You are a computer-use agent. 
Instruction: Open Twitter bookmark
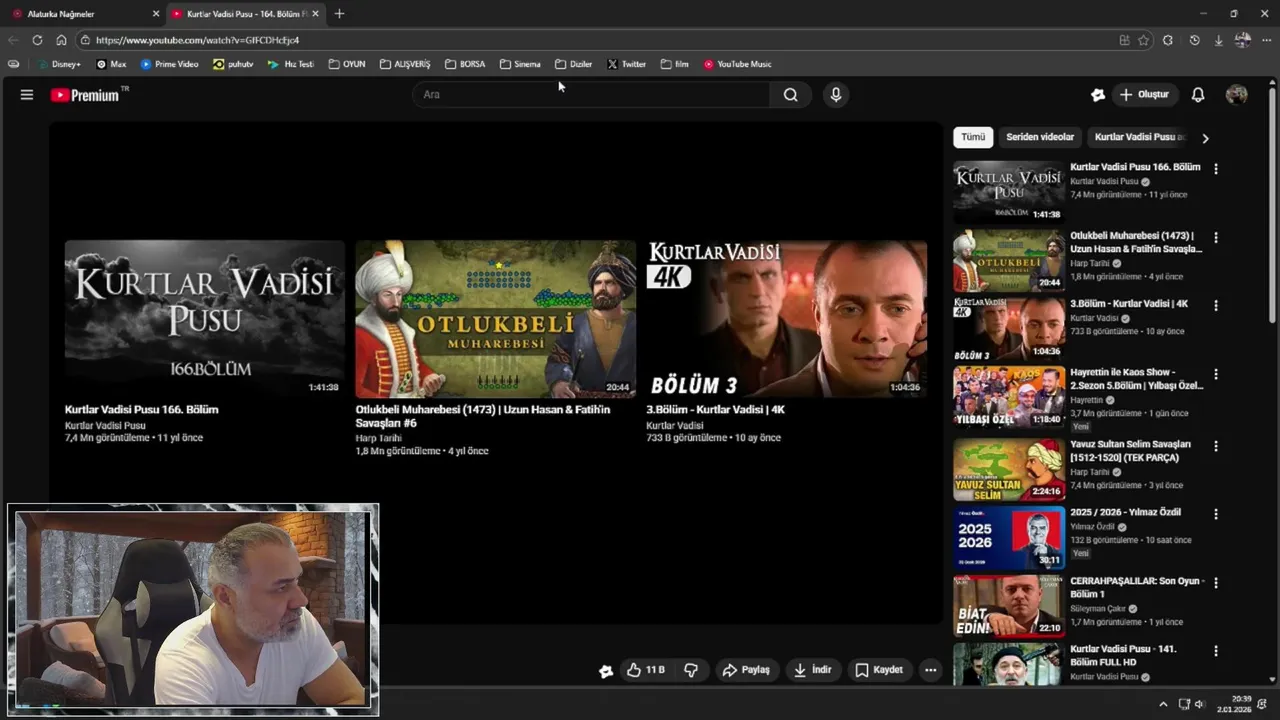pos(627,64)
